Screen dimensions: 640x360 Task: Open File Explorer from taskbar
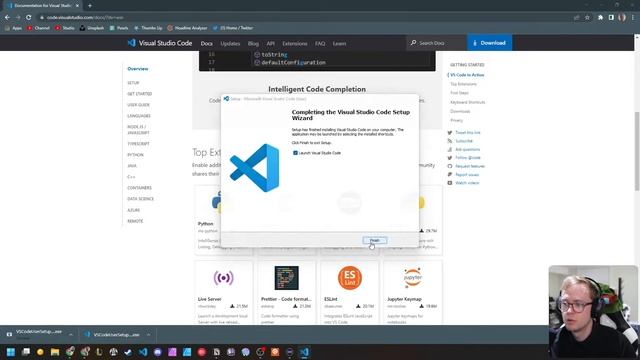[55, 352]
